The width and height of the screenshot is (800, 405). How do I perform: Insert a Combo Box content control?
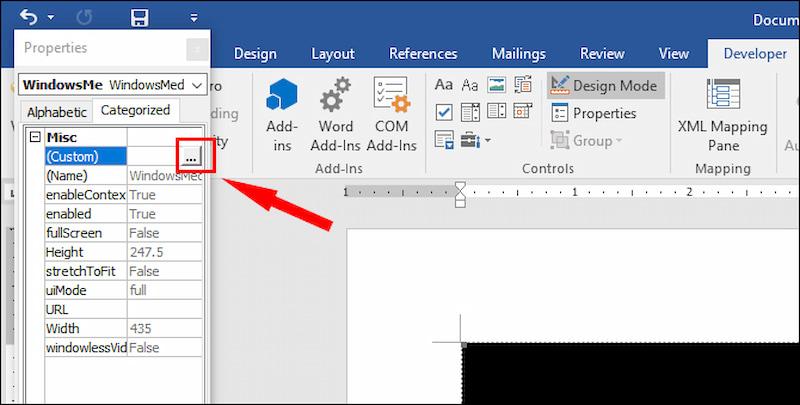click(470, 112)
